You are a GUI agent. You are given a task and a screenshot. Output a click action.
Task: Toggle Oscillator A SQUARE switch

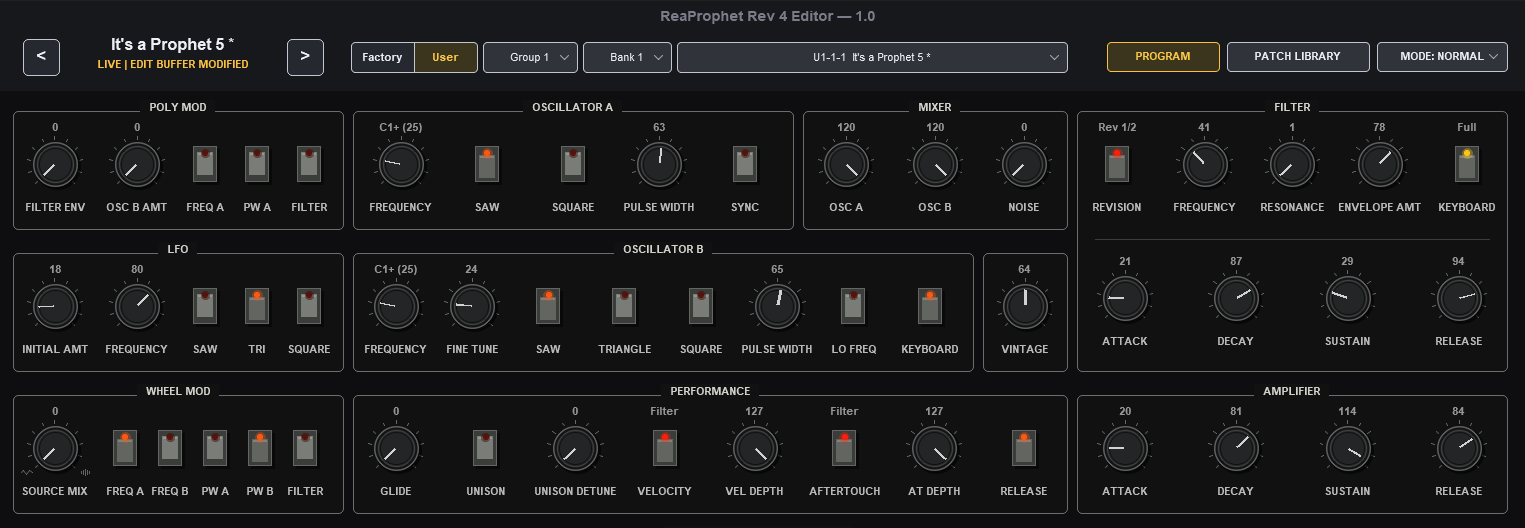tap(573, 163)
